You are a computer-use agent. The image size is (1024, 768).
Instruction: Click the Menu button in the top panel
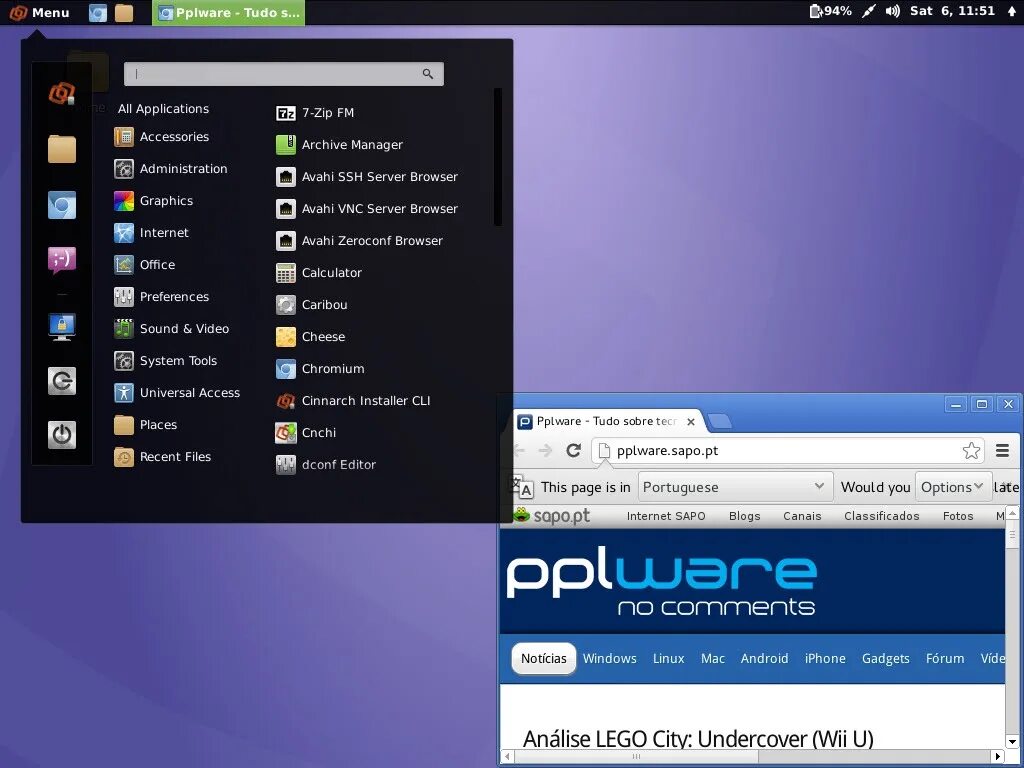click(39, 12)
